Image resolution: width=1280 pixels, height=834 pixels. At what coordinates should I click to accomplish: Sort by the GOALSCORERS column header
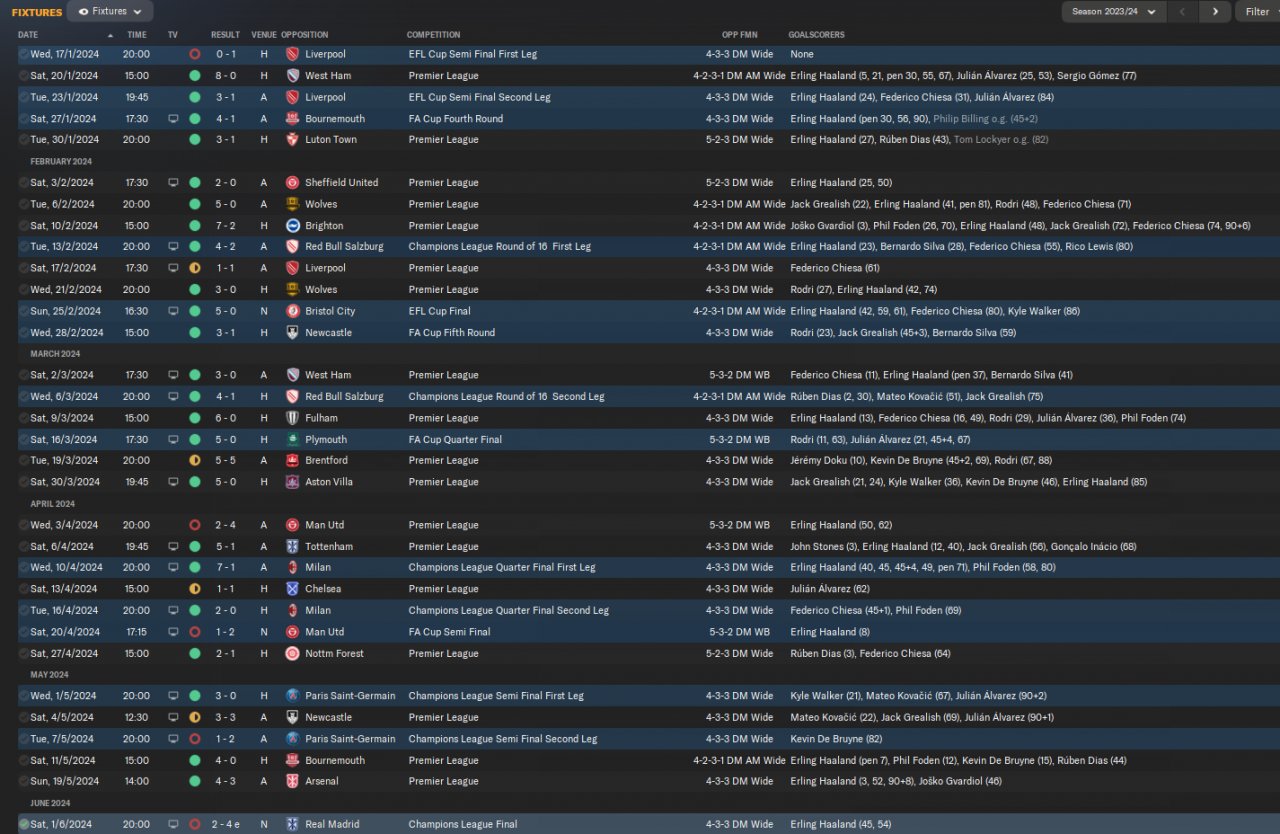816,35
